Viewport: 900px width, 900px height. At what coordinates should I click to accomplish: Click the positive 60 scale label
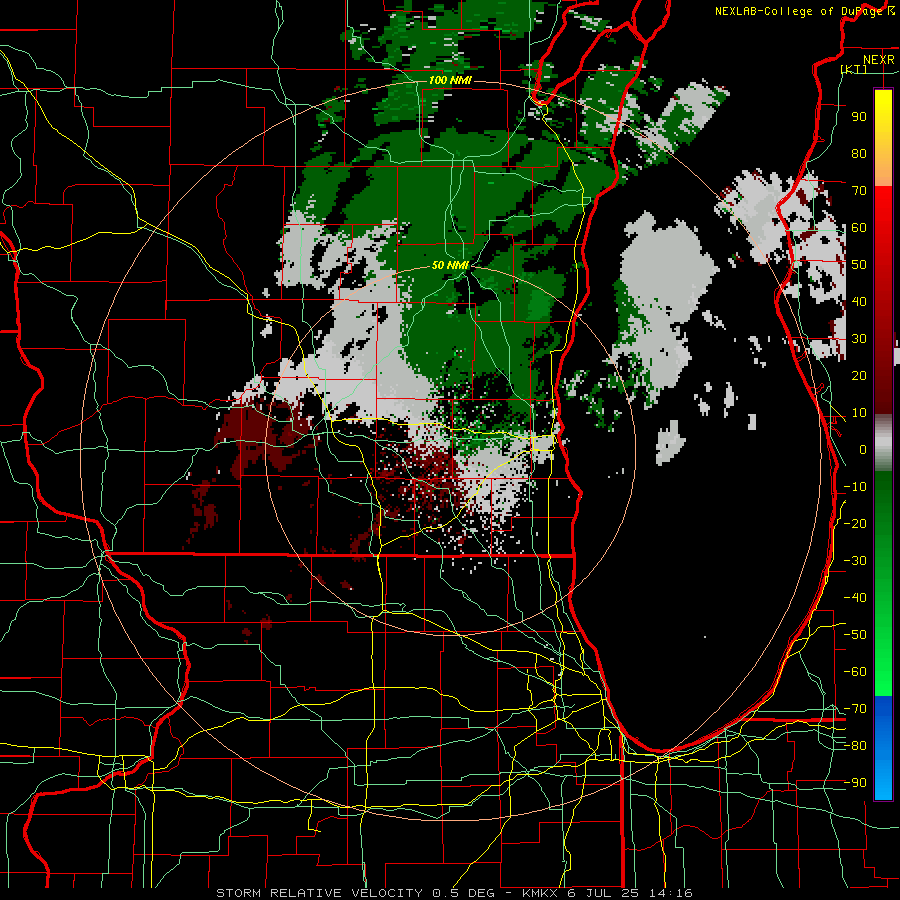pyautogui.click(x=859, y=227)
